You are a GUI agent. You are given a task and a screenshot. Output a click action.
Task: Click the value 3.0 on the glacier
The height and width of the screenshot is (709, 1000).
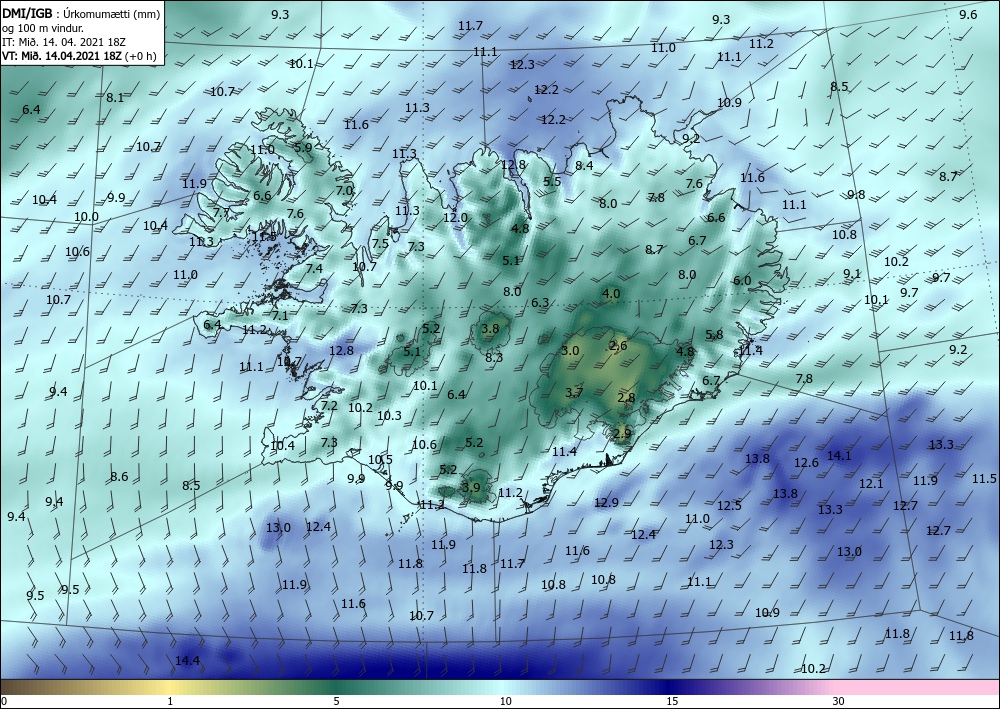click(x=570, y=351)
